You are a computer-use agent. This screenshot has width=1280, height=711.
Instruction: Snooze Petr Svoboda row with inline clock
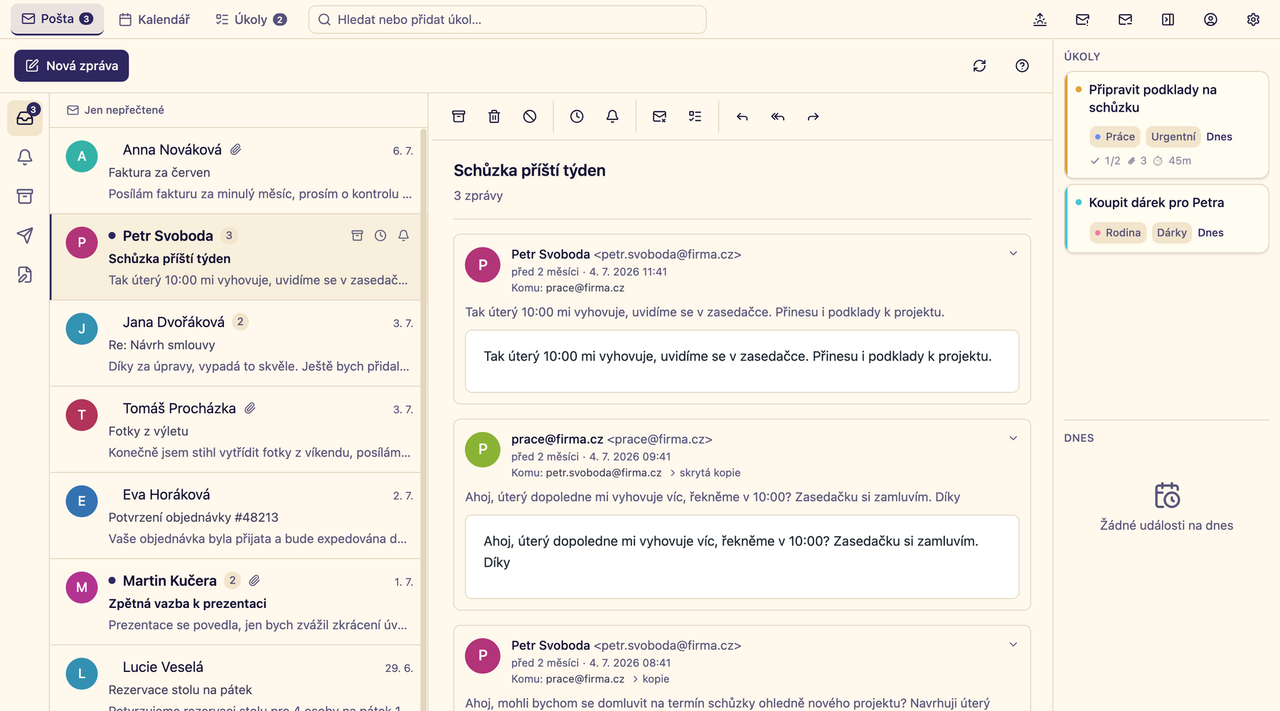(380, 236)
